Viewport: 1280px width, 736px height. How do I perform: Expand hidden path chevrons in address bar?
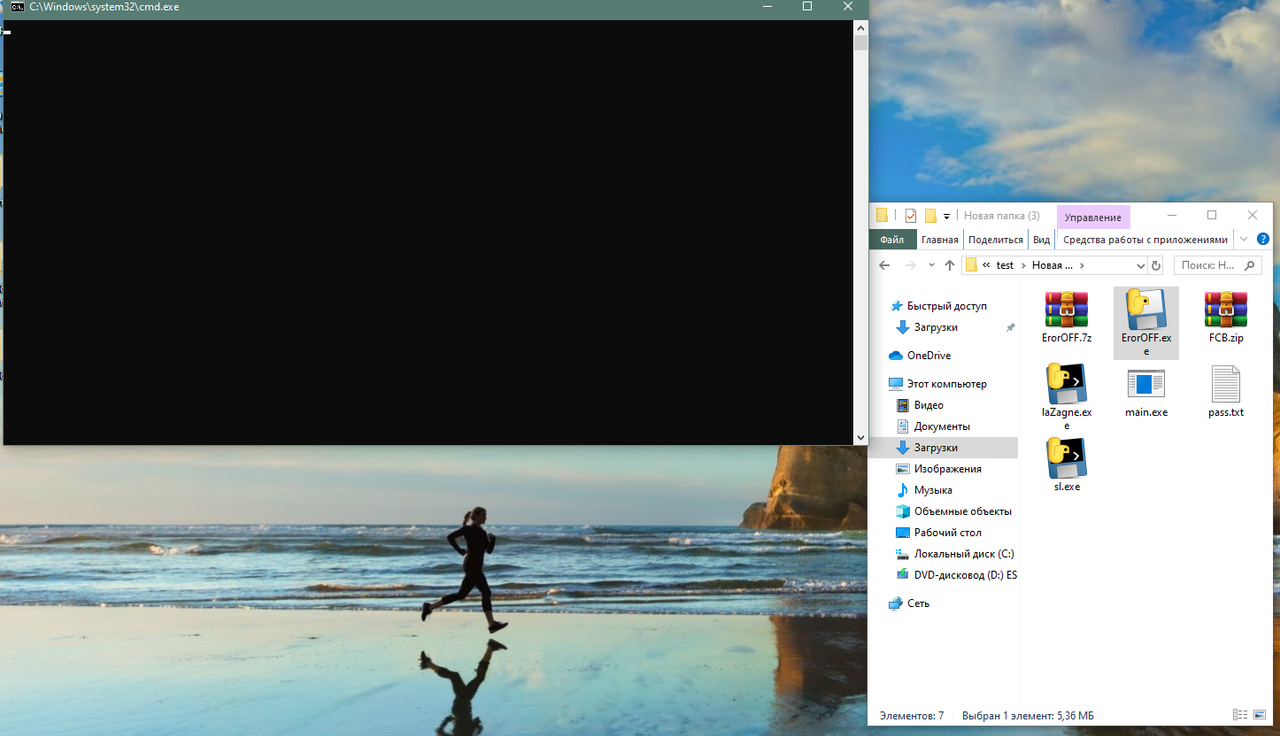click(x=986, y=265)
